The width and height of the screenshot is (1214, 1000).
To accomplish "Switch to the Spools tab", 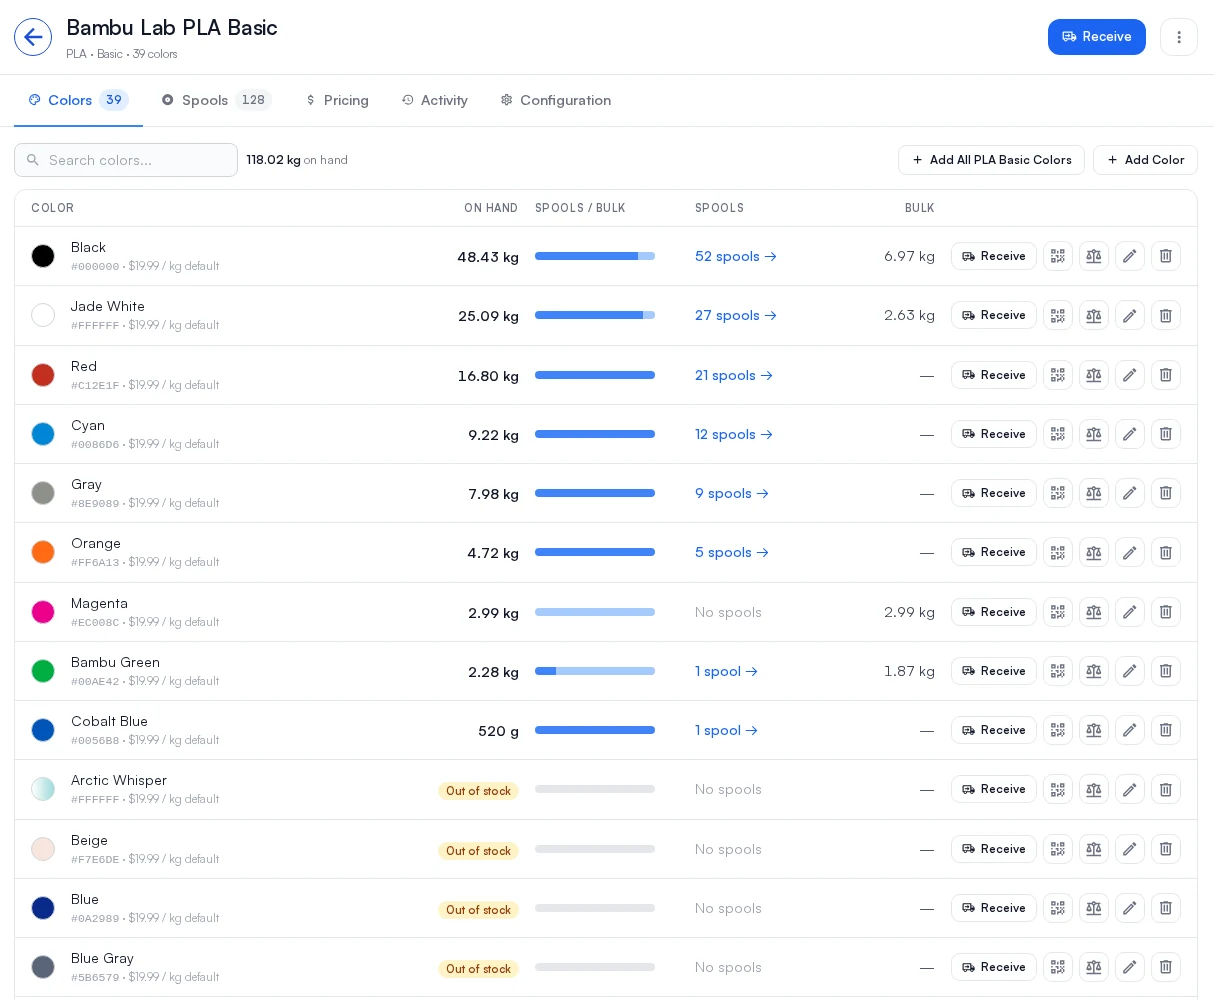I will tap(216, 100).
